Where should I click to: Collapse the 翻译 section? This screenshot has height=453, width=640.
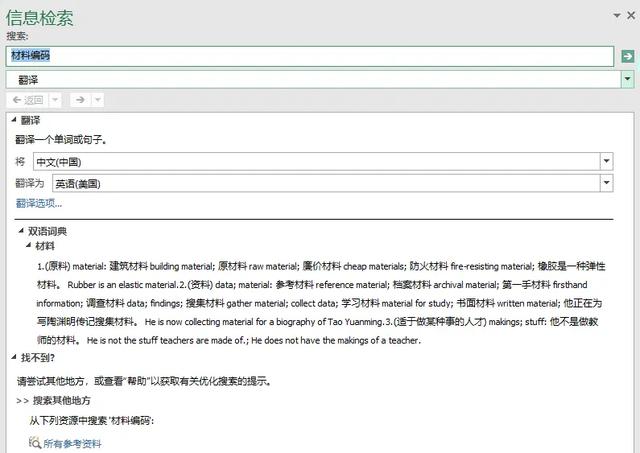coord(14,120)
